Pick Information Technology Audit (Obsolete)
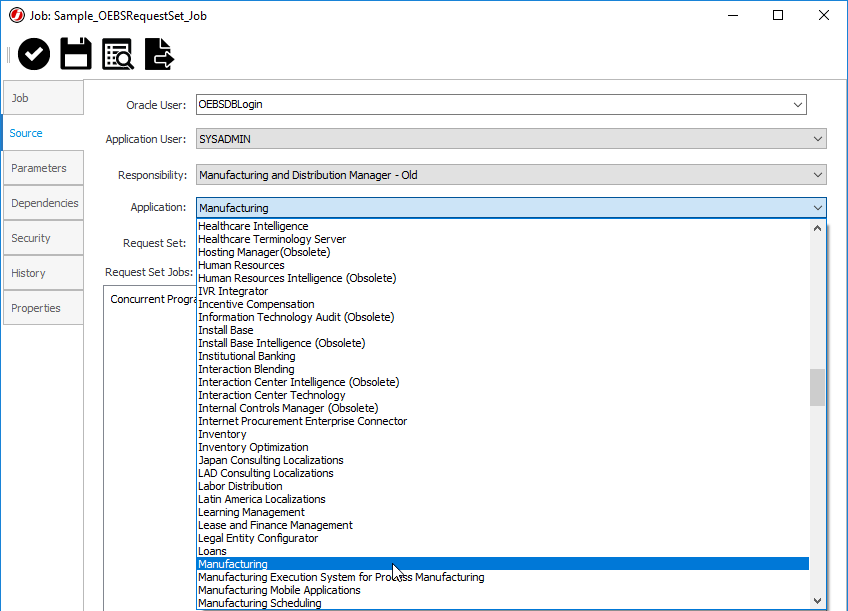The image size is (848, 611). pos(502,317)
